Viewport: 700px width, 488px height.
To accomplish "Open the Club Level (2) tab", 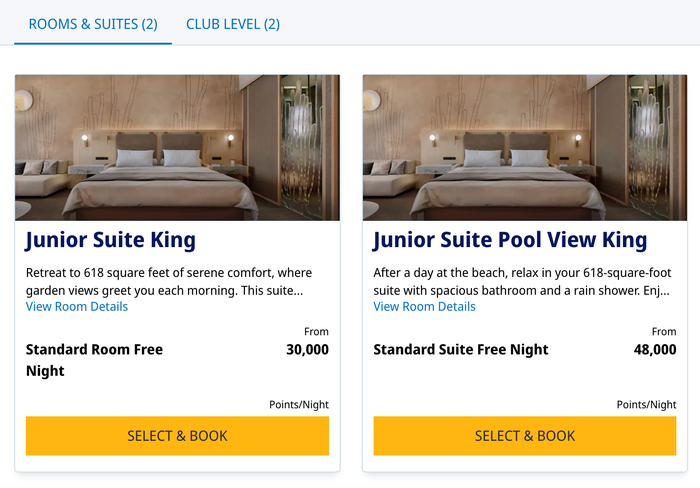I will (x=233, y=24).
